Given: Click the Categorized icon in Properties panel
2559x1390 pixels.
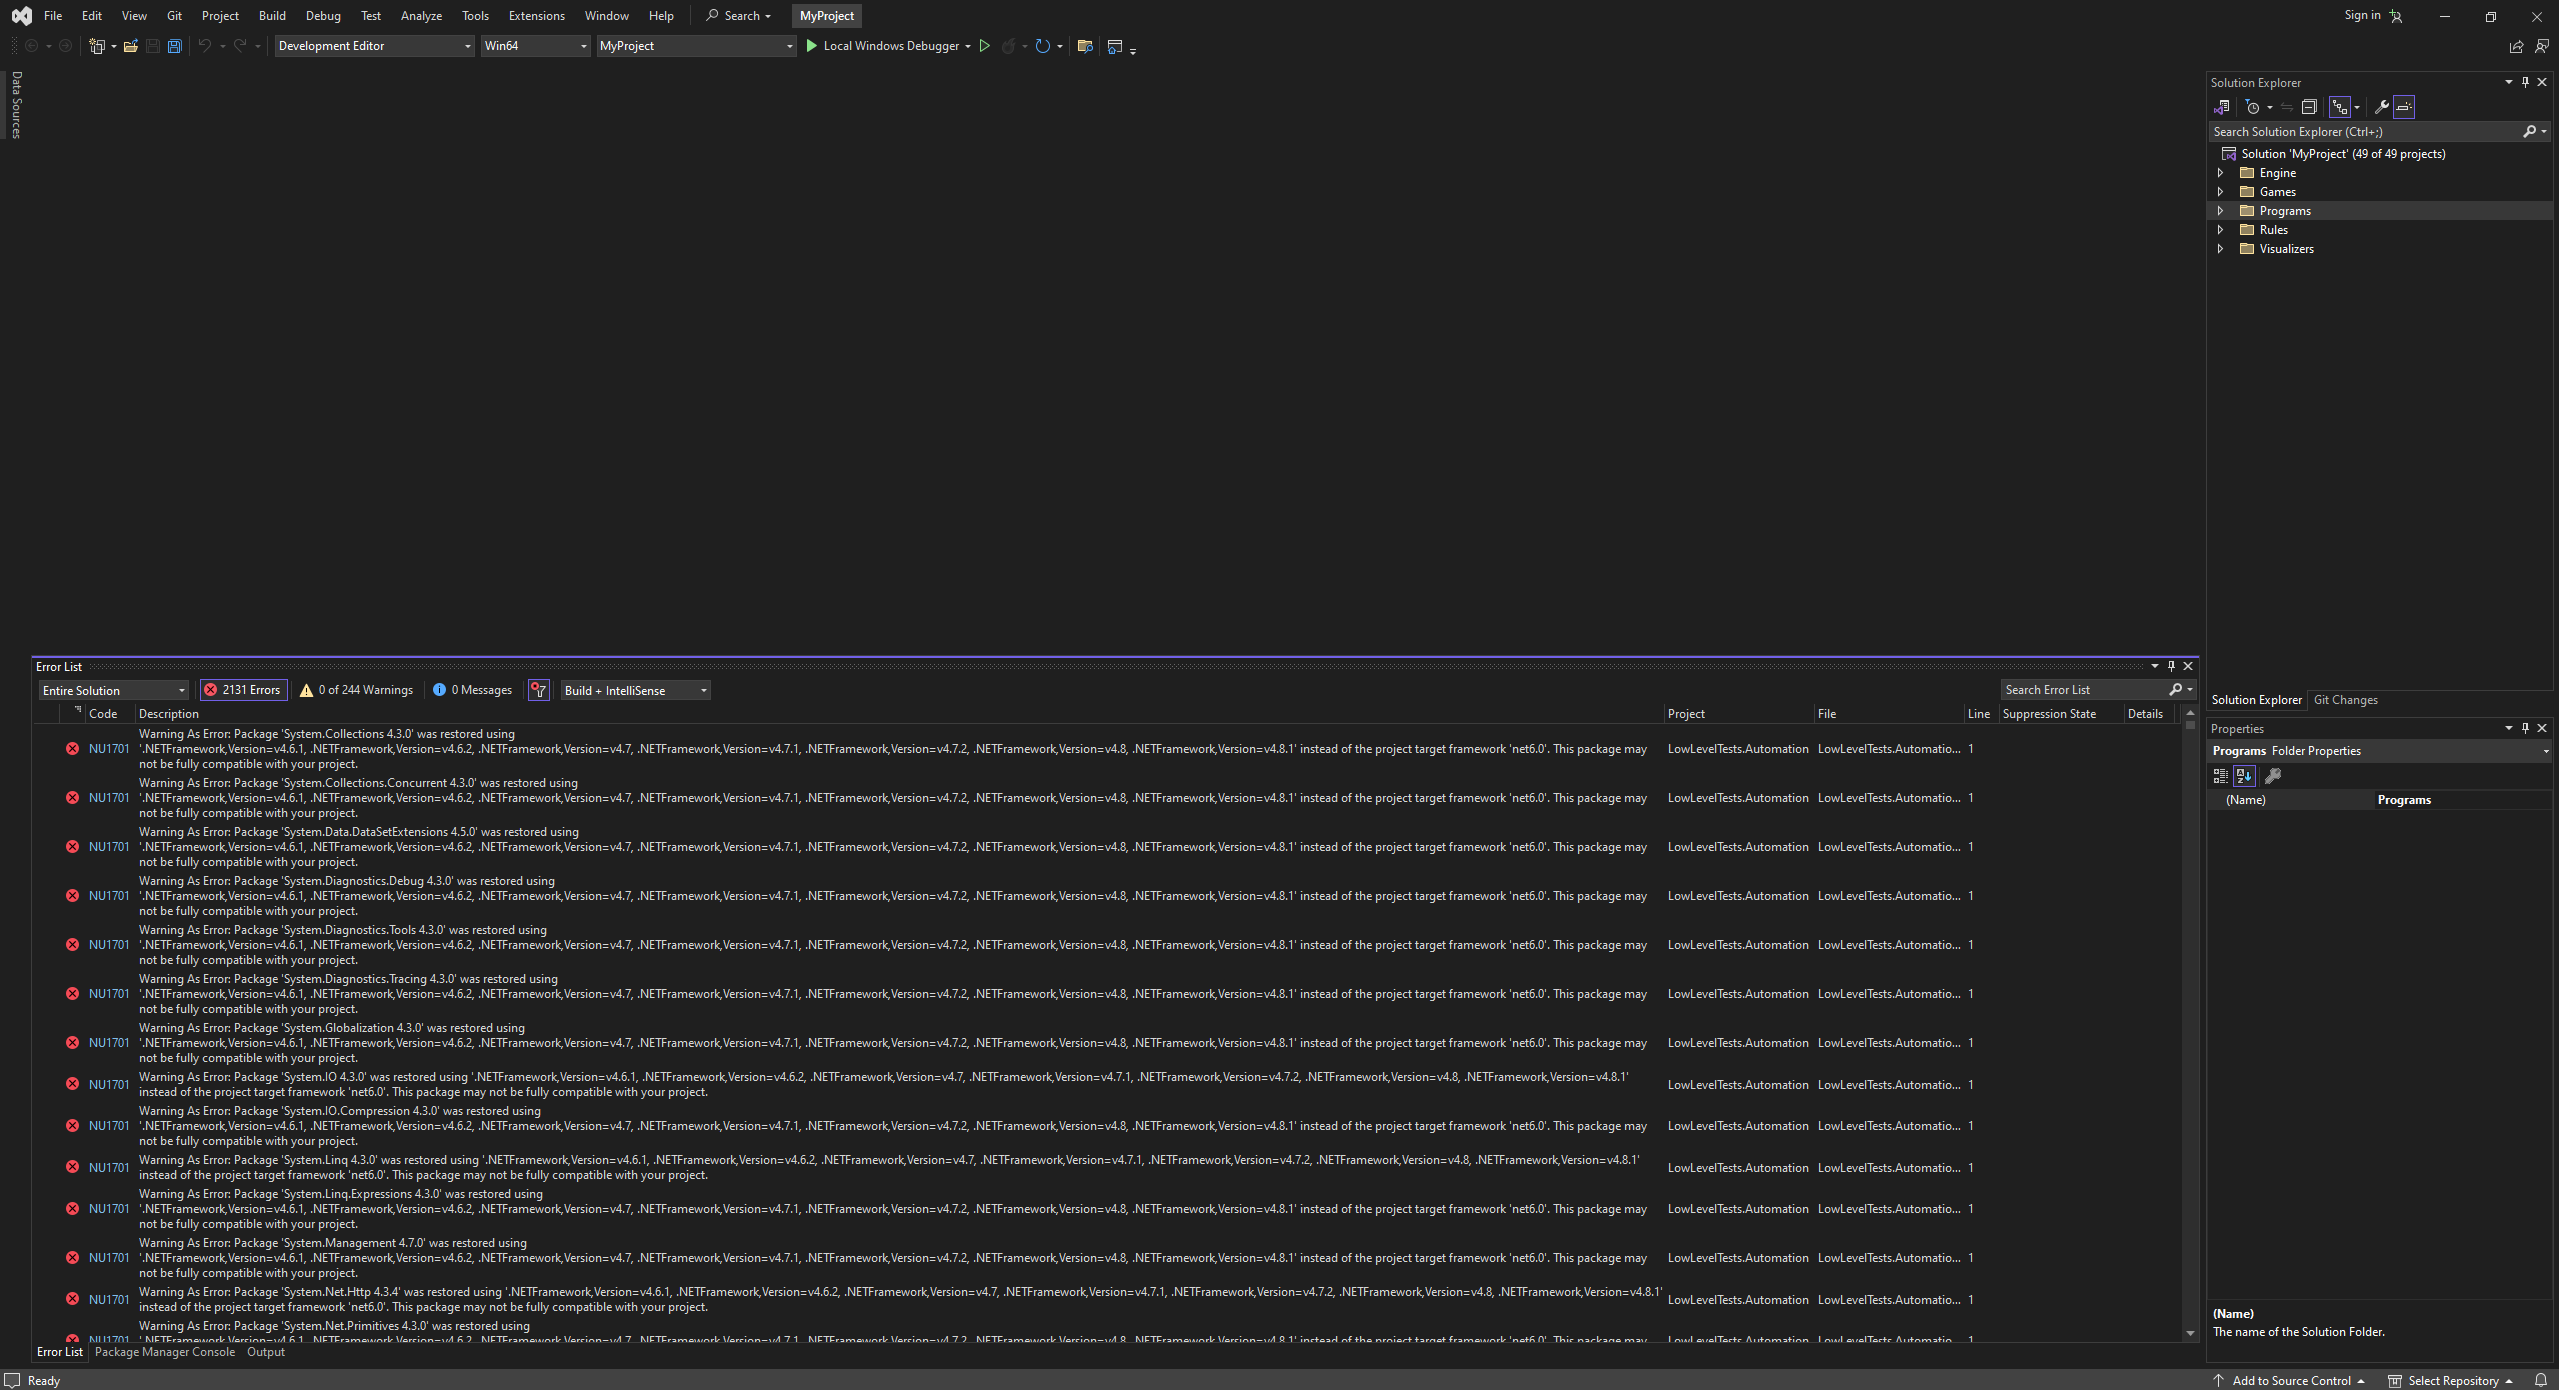Looking at the screenshot, I should coord(2220,776).
